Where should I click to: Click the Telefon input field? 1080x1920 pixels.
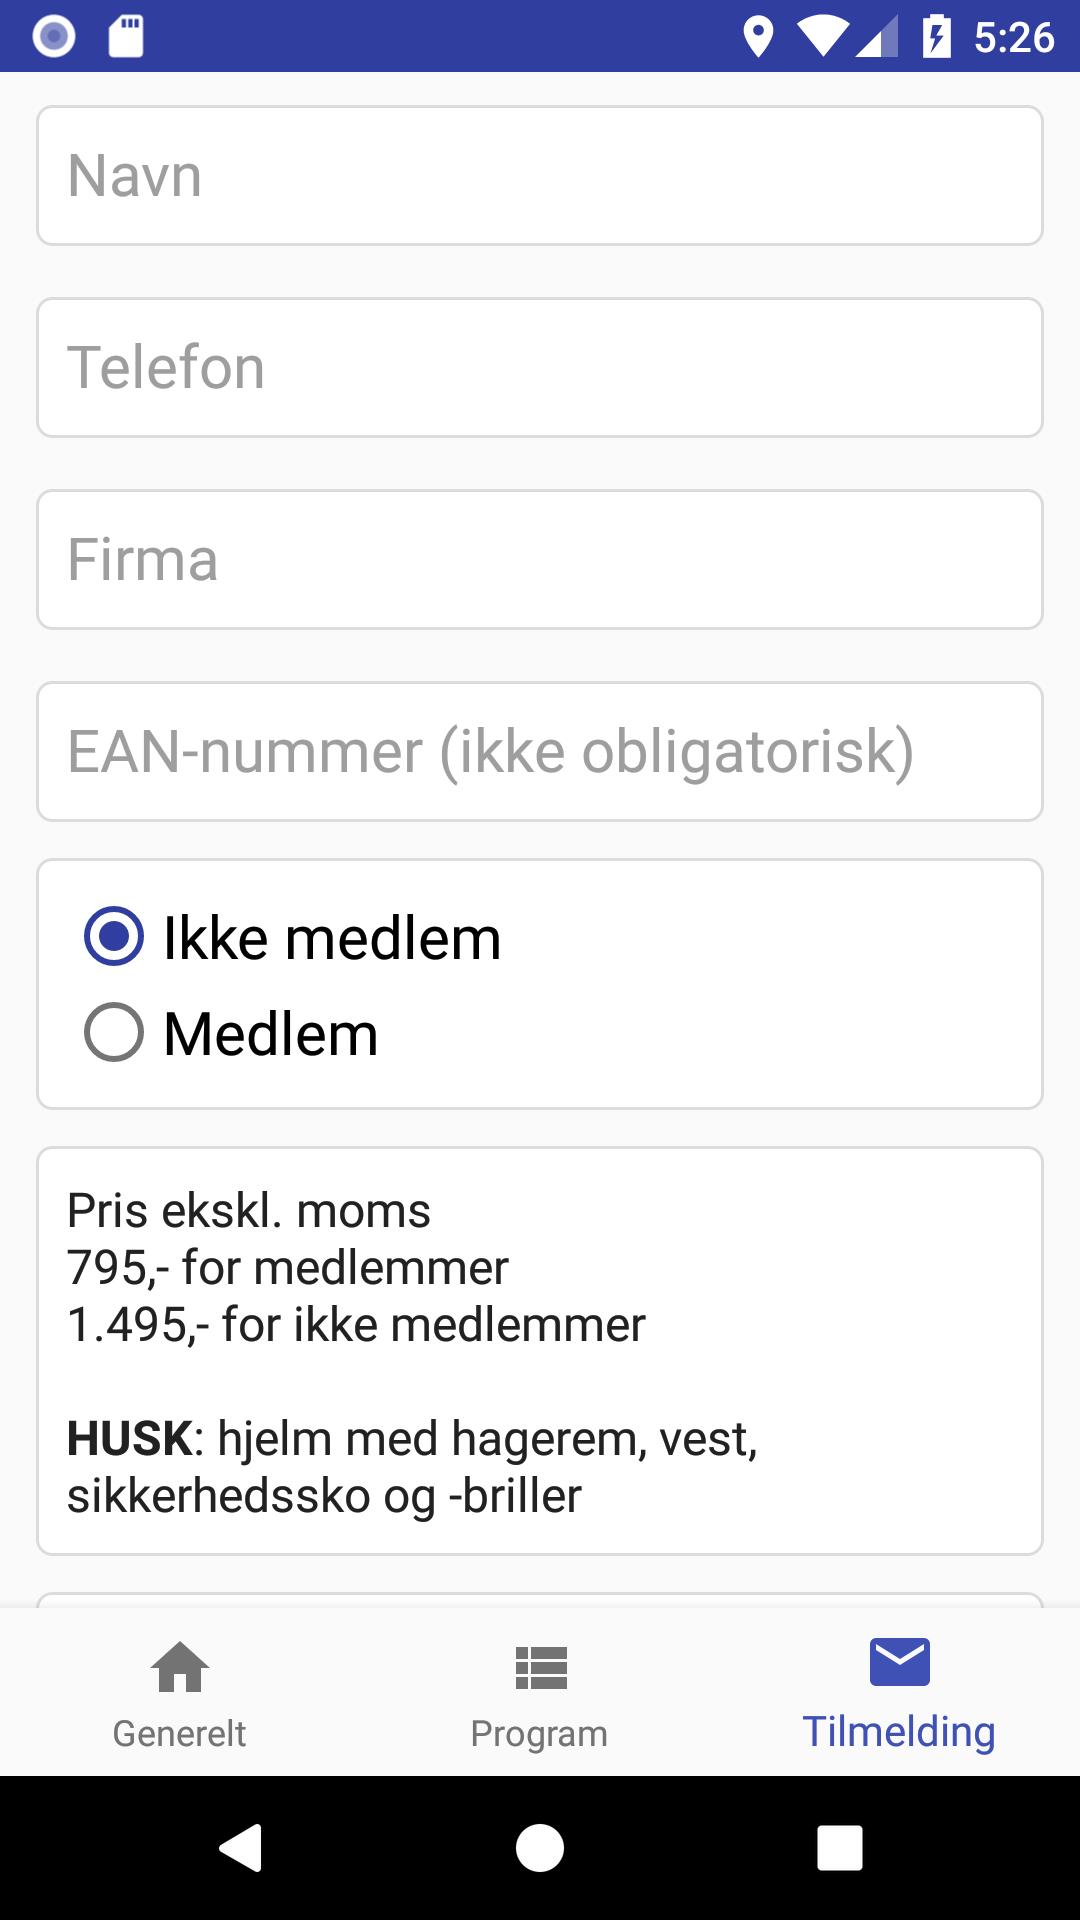click(540, 366)
